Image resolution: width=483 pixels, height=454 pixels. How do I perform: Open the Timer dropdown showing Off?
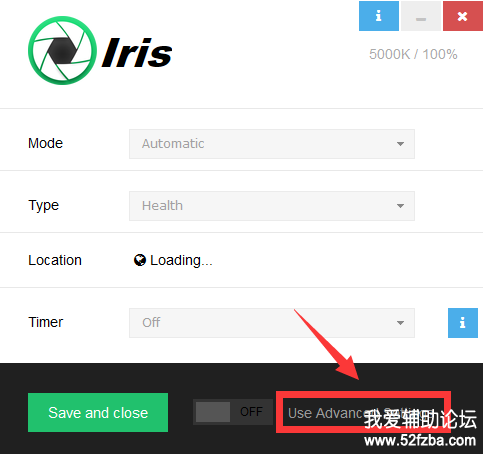[272, 323]
